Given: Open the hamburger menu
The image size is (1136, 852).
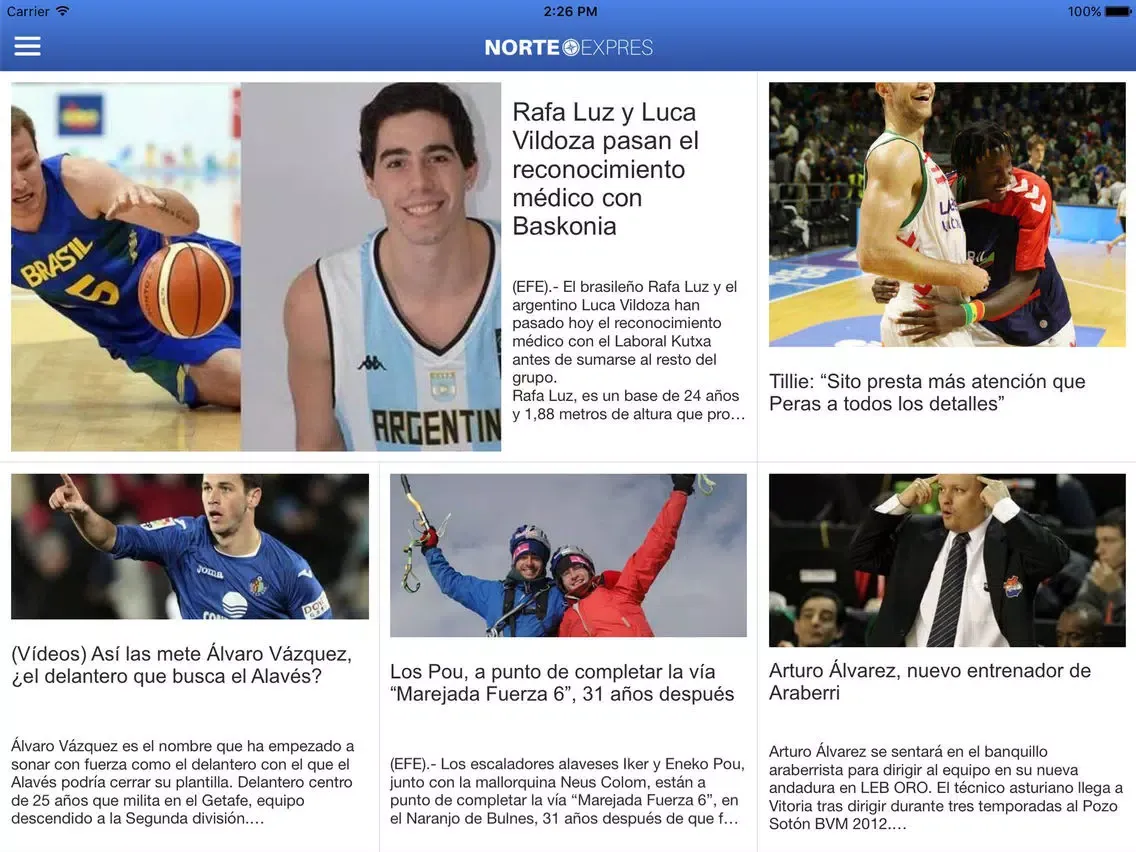Looking at the screenshot, I should [28, 46].
